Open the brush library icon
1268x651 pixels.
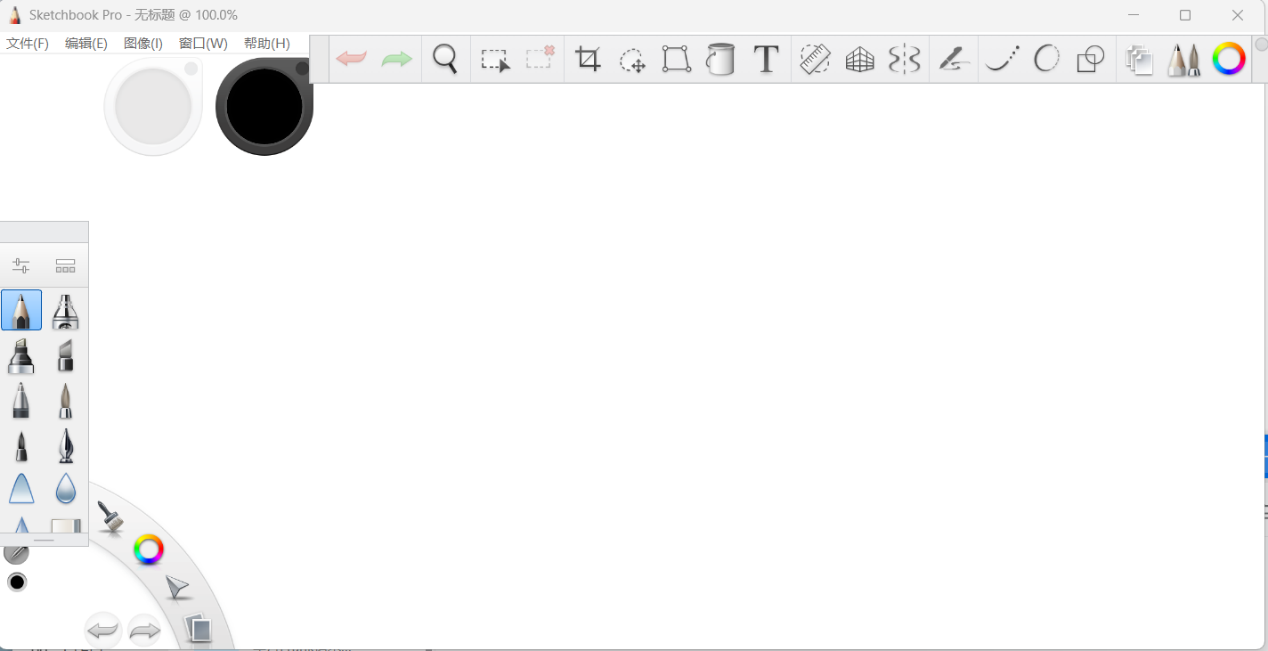click(66, 266)
